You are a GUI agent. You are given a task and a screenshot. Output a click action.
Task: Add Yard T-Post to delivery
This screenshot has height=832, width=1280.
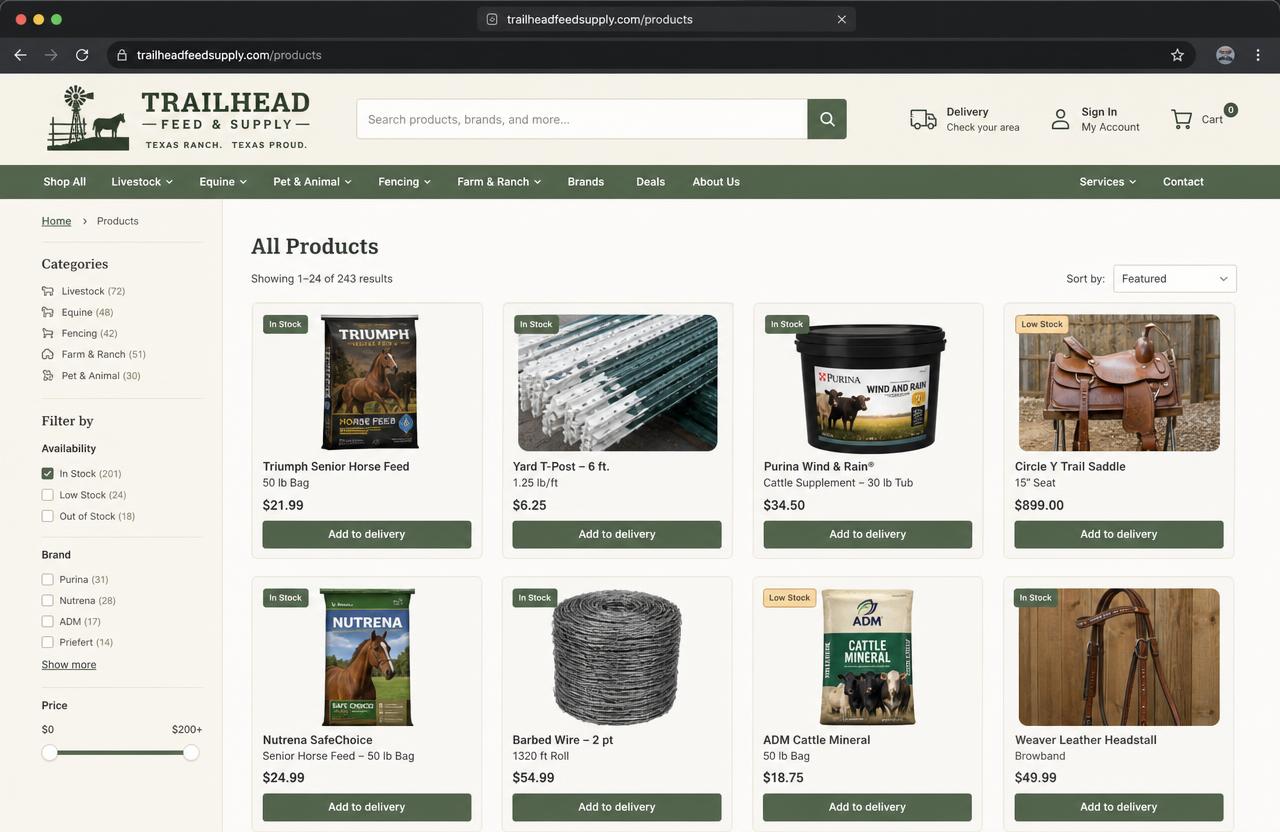tap(617, 534)
